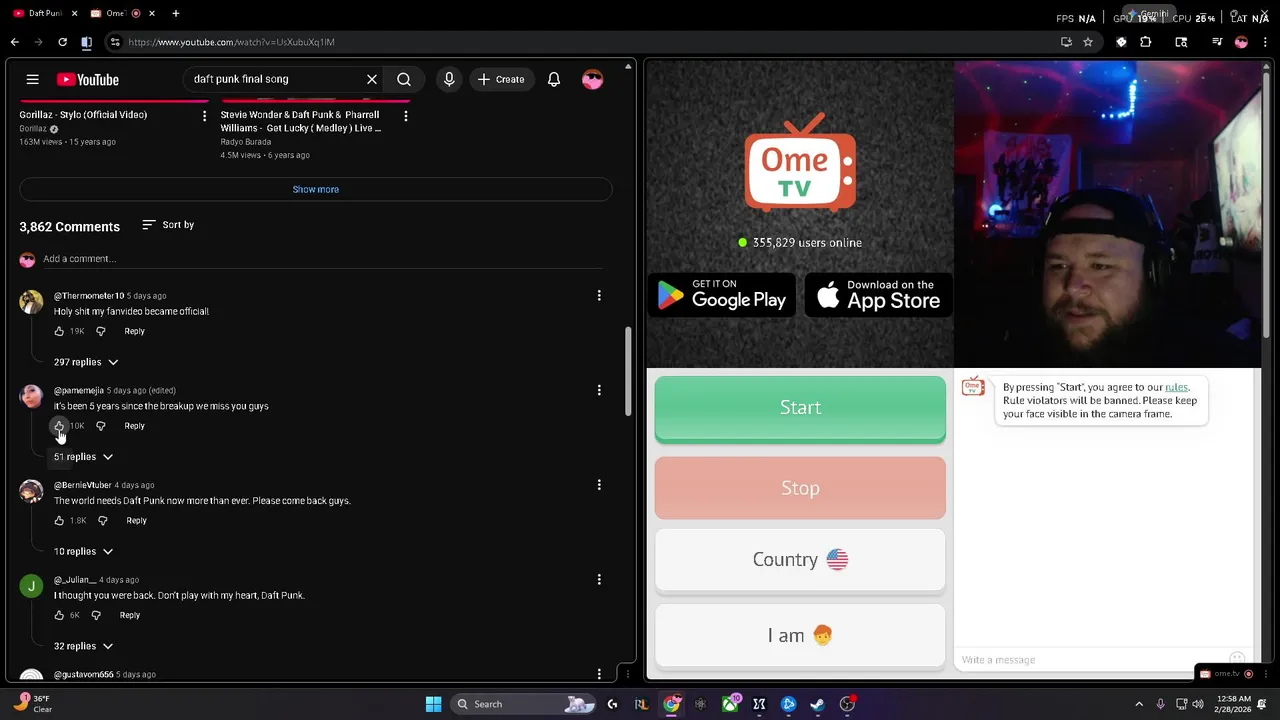Reply to the @Thermometer10 comment
Viewport: 1280px width, 720px height.
[134, 331]
